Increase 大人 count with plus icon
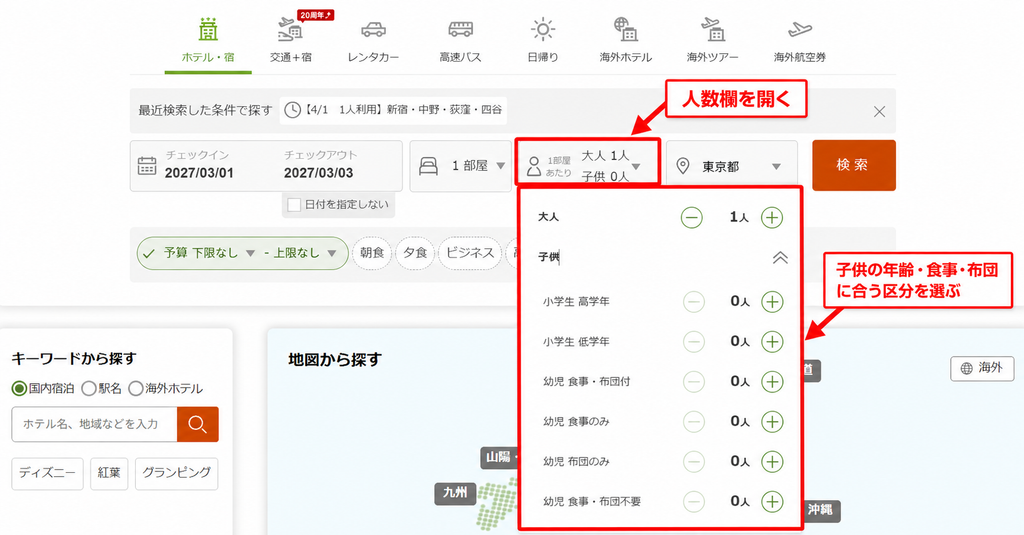 coord(772,218)
